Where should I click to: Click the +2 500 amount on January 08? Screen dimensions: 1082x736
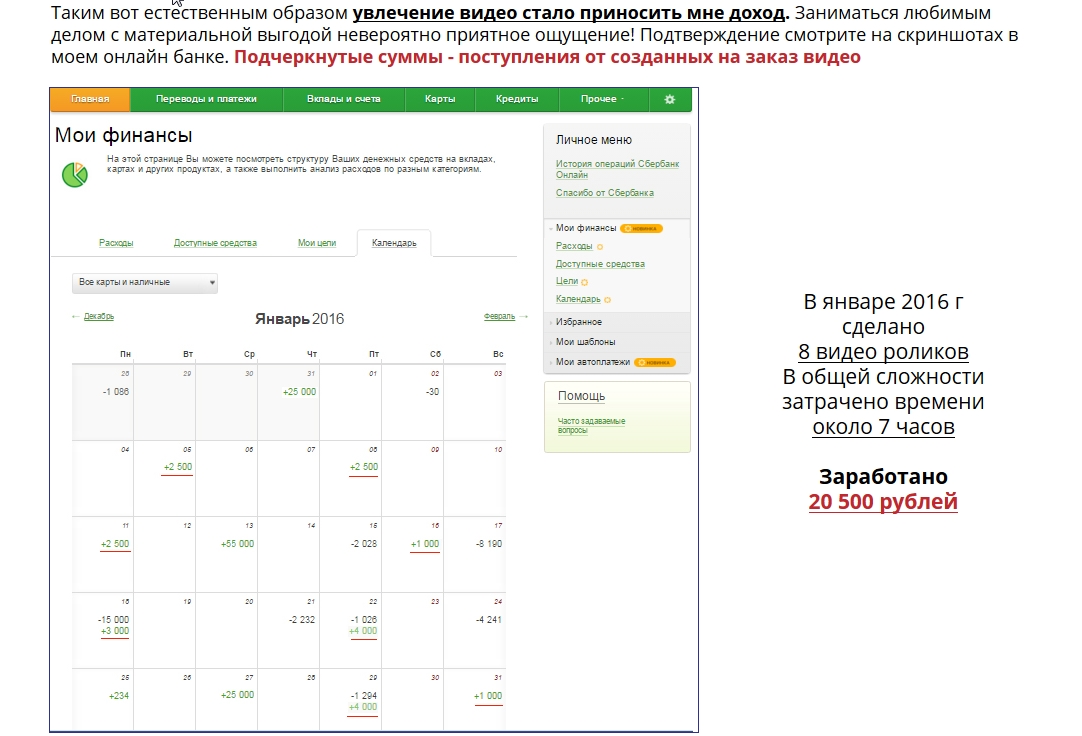tap(364, 467)
